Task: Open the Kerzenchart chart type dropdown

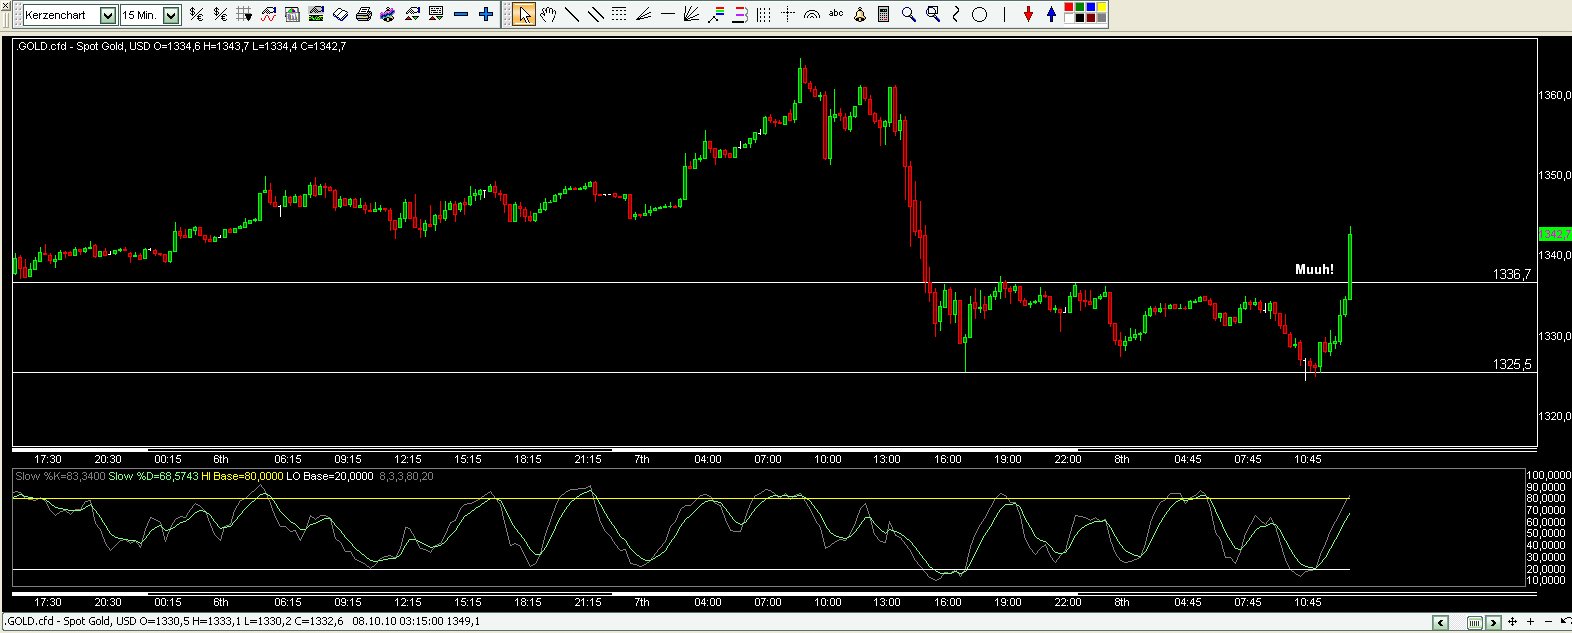Action: pos(108,15)
